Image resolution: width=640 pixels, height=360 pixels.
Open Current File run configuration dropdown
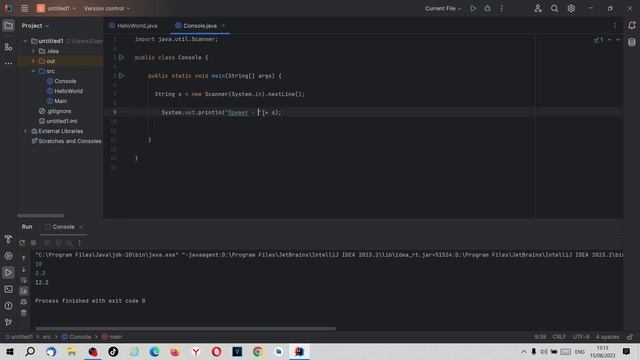pos(443,8)
